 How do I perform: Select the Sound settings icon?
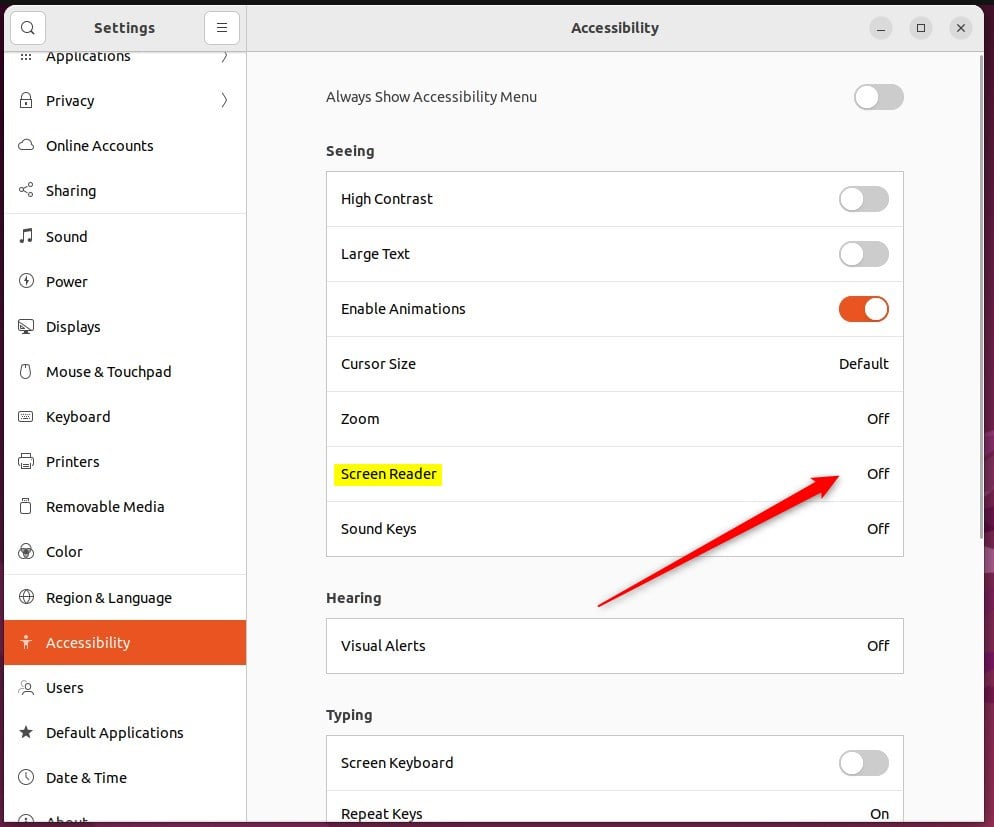click(x=27, y=236)
